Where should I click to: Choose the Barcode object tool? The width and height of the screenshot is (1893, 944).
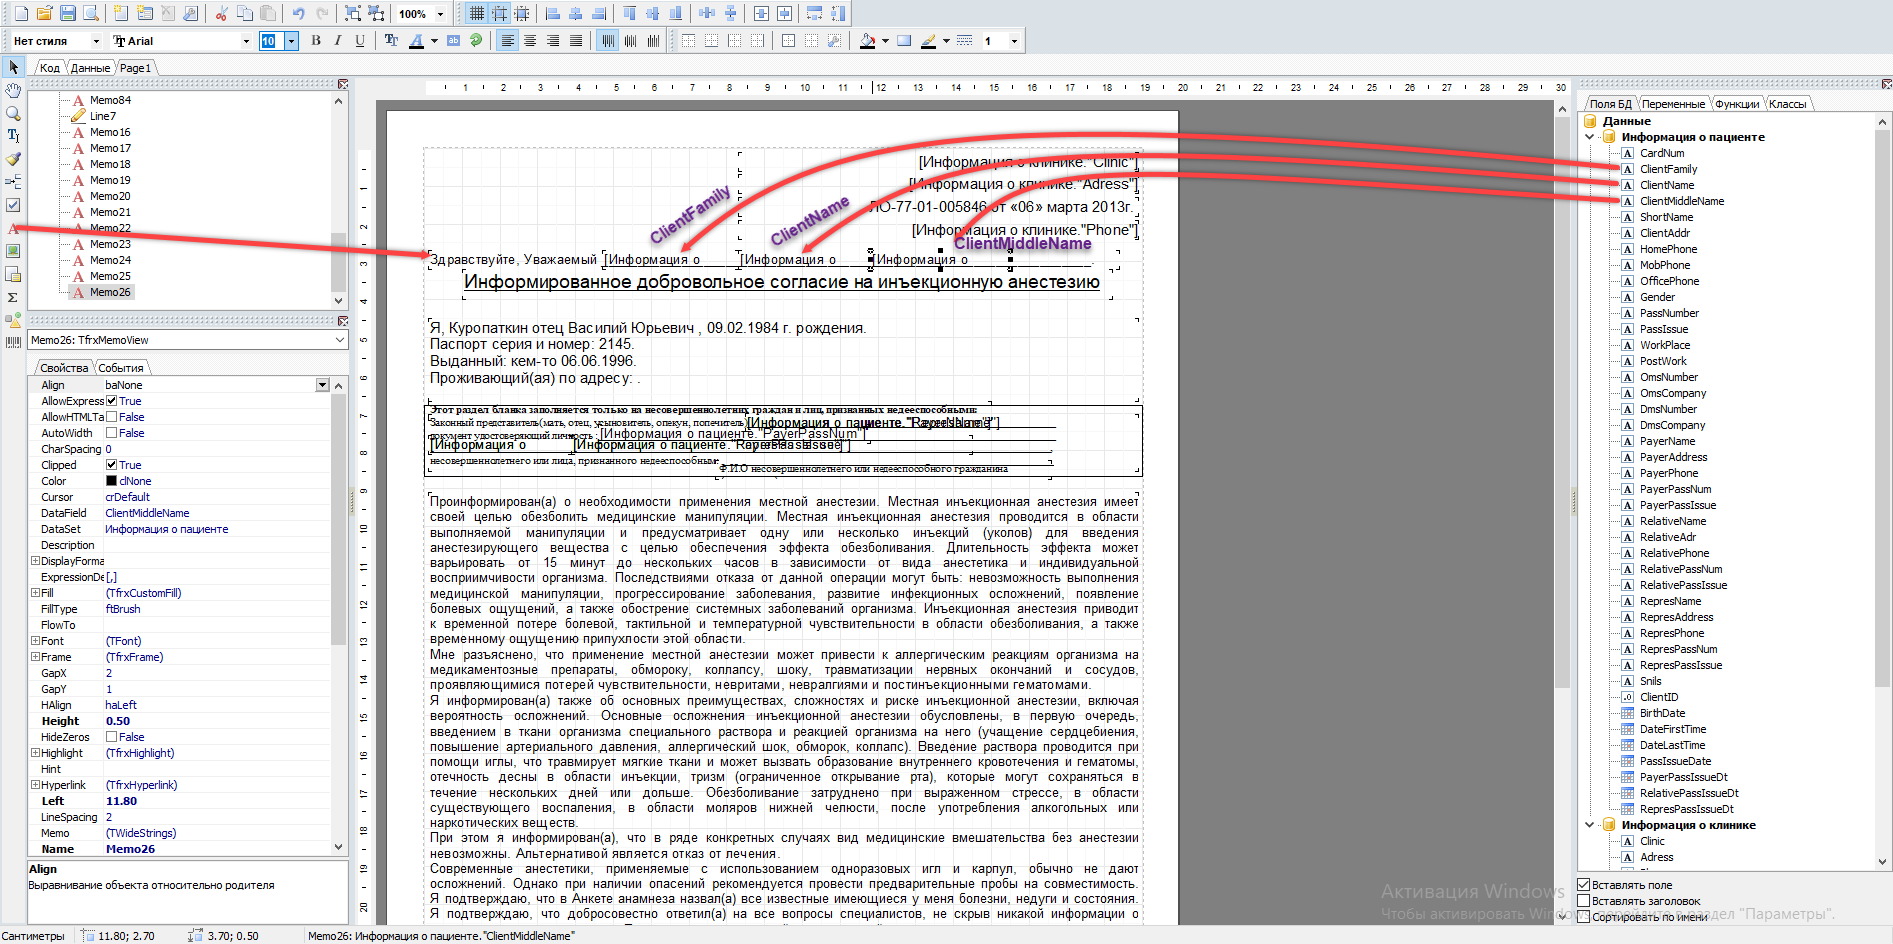(x=13, y=342)
